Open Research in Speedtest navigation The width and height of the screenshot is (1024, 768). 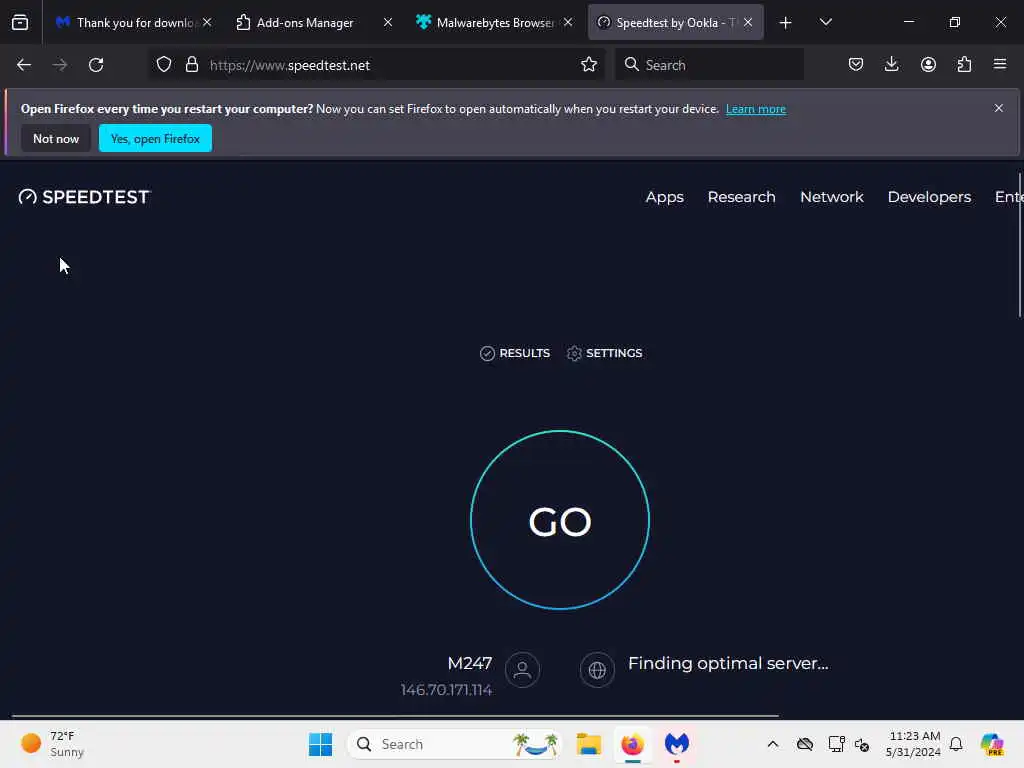point(741,197)
